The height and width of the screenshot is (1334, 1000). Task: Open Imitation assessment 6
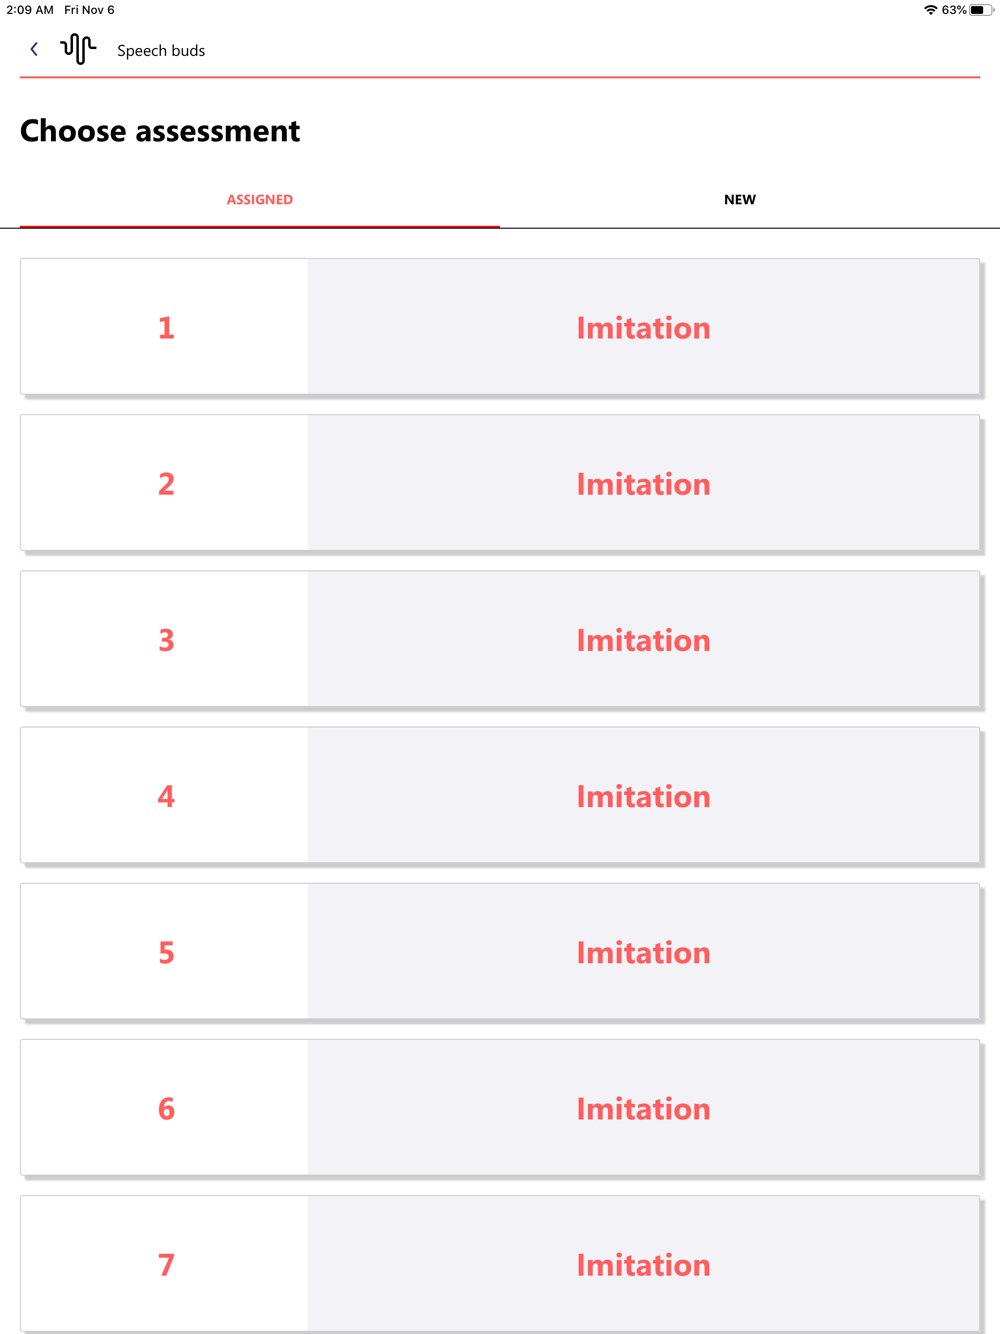point(643,1108)
